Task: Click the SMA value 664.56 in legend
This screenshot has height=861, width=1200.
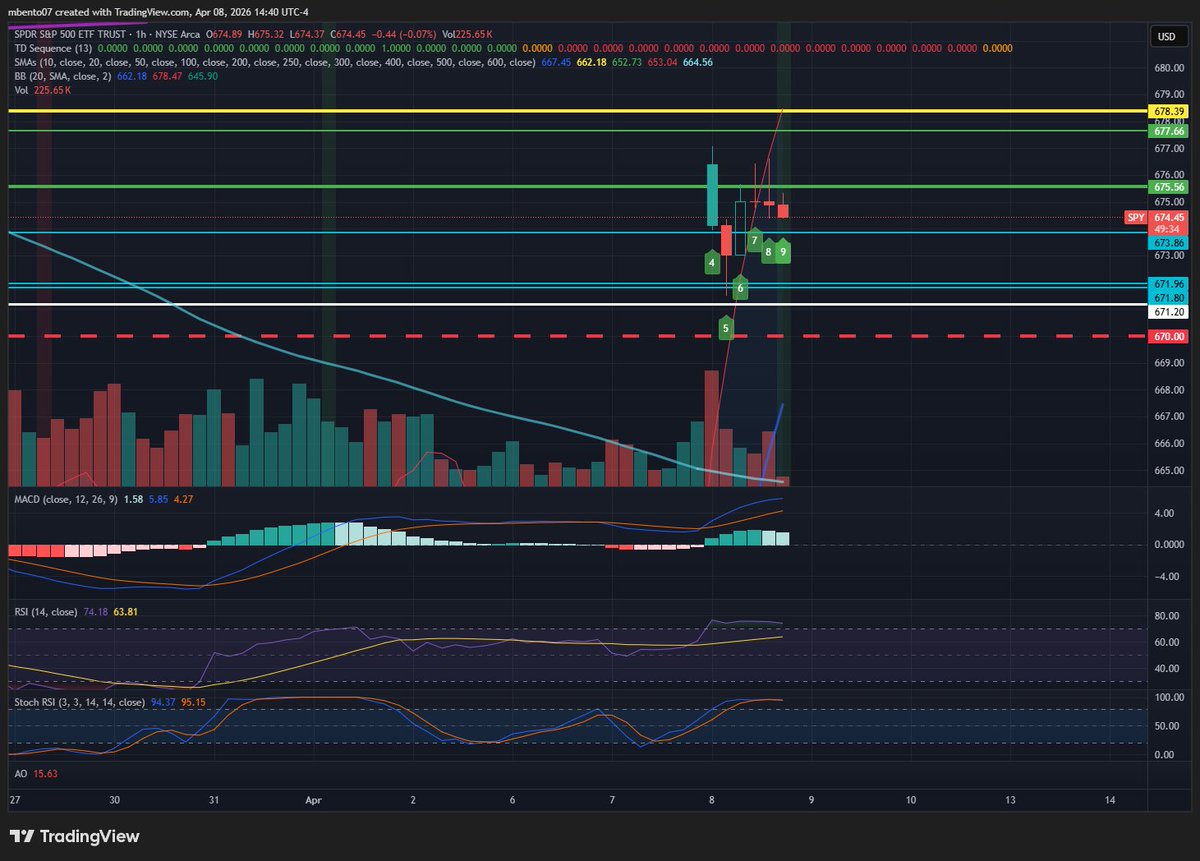Action: tap(697, 62)
